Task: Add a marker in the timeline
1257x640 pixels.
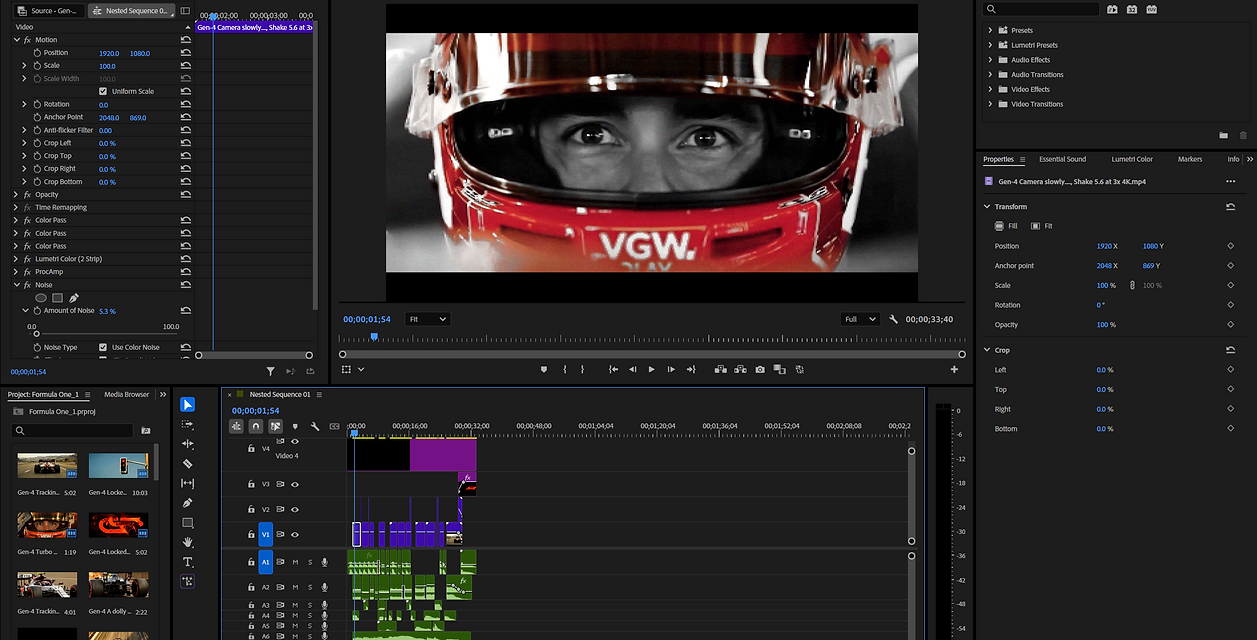Action: 295,426
